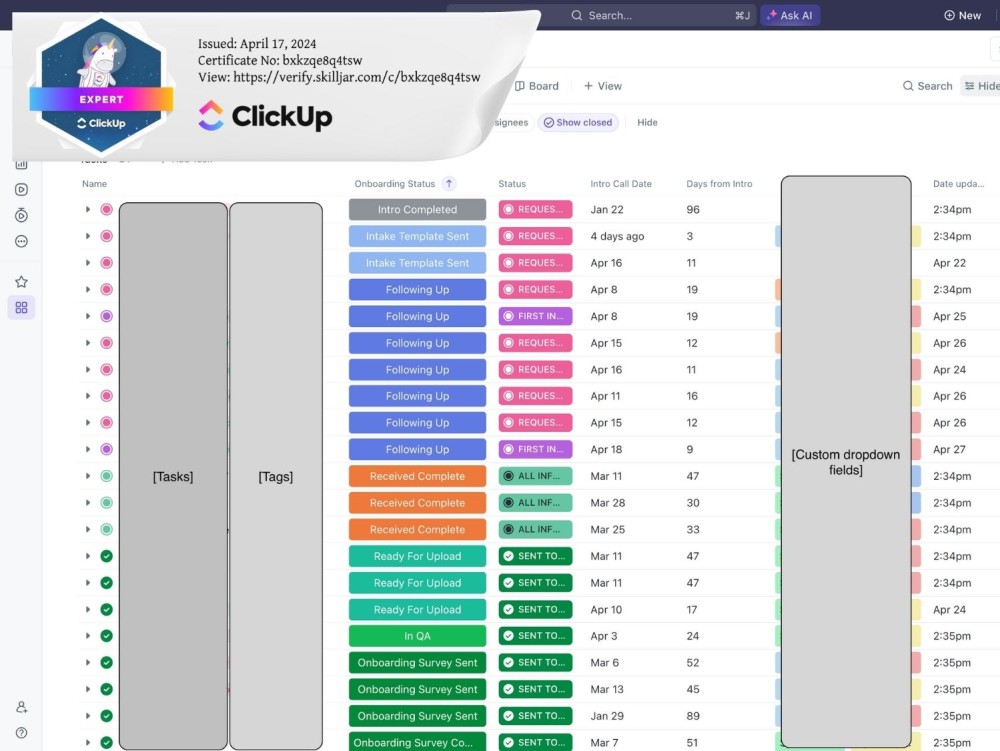This screenshot has height=751, width=1000.
Task: Add a view with + View
Action: pyautogui.click(x=602, y=86)
